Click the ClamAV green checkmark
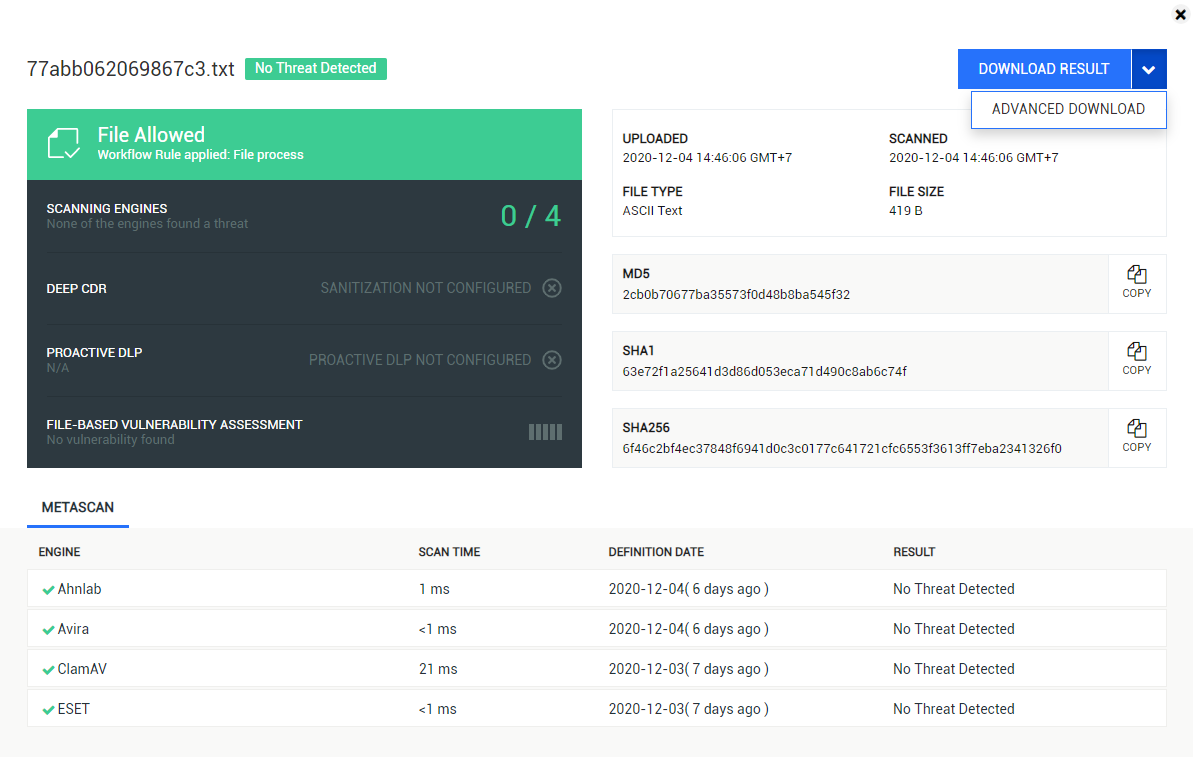Viewport: 1193px width, 757px height. click(48, 670)
